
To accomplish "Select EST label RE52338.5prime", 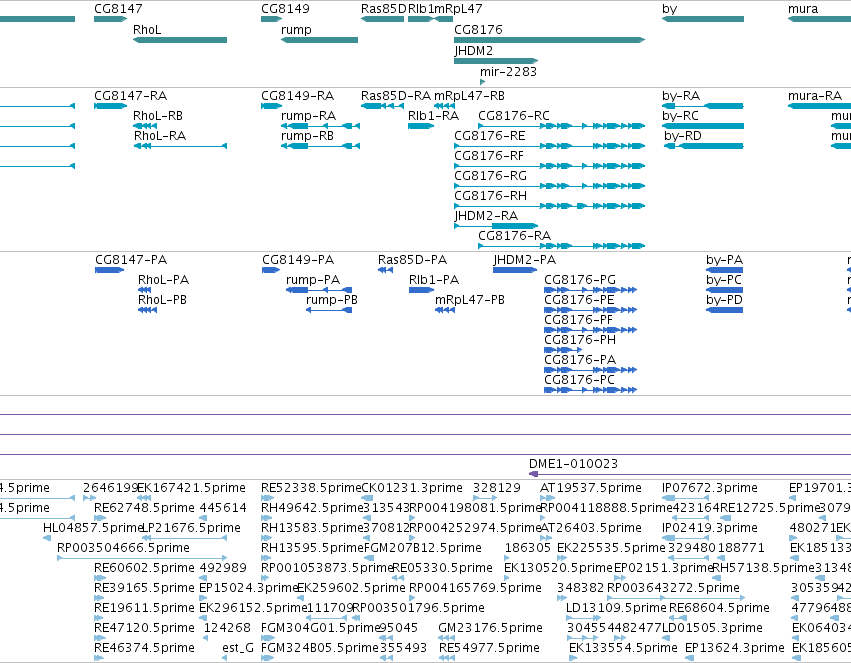I will (x=311, y=488).
